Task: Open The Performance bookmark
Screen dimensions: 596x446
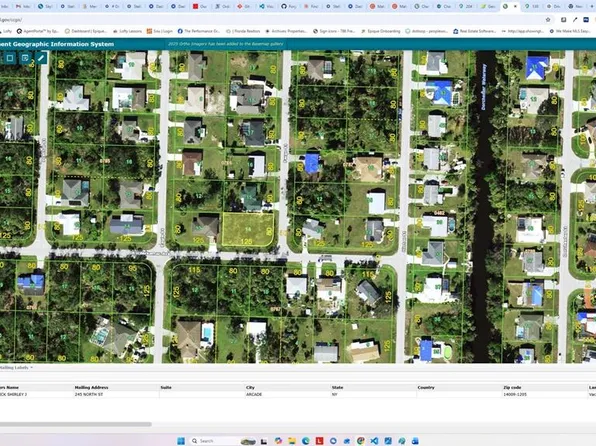Action: 198,31
